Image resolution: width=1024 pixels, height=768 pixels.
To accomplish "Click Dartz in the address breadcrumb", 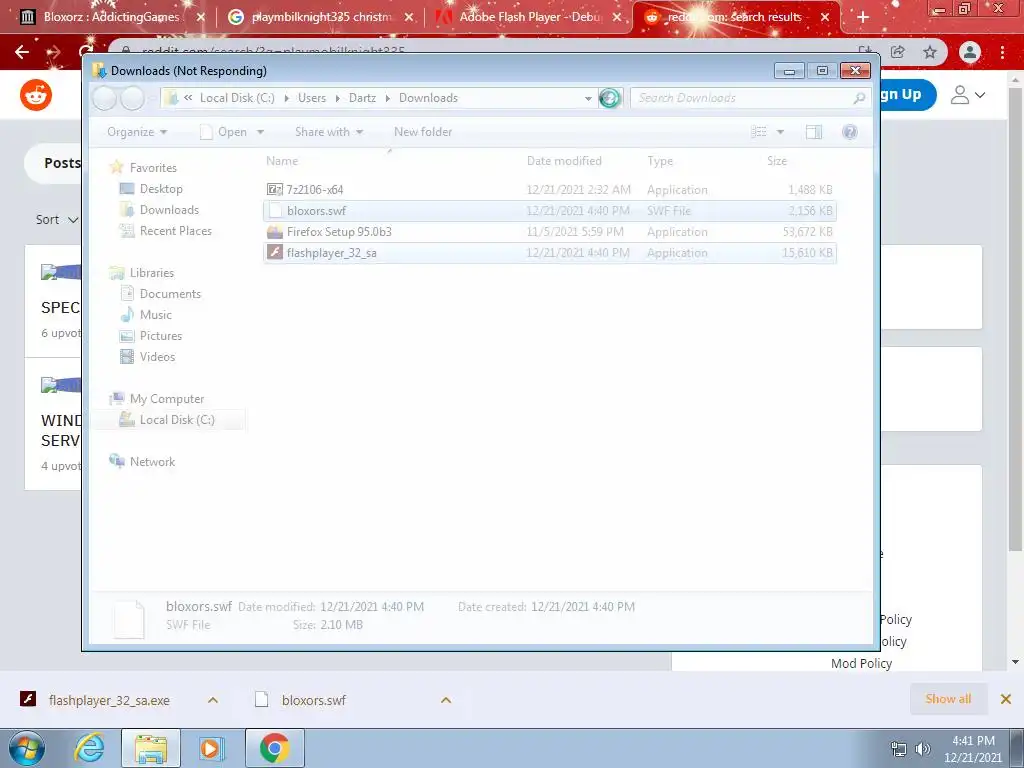I will coord(362,98).
